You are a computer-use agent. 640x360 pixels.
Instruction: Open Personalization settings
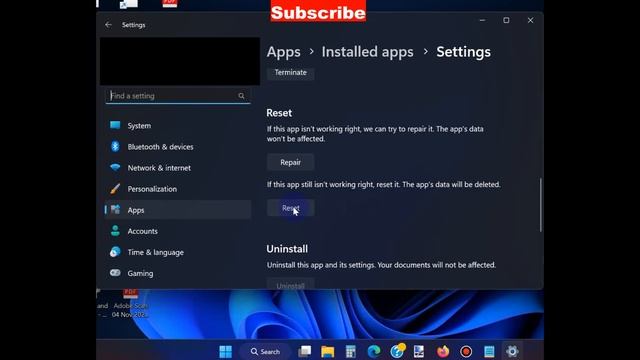click(x=178, y=189)
